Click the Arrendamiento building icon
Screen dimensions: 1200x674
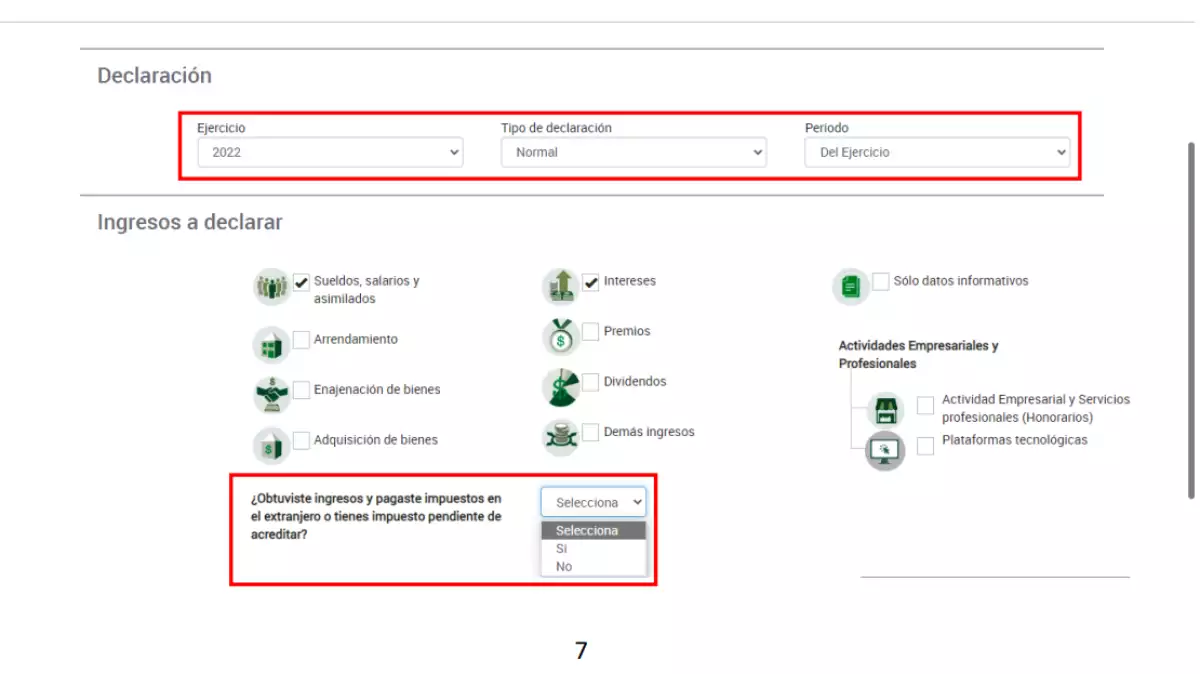click(270, 345)
